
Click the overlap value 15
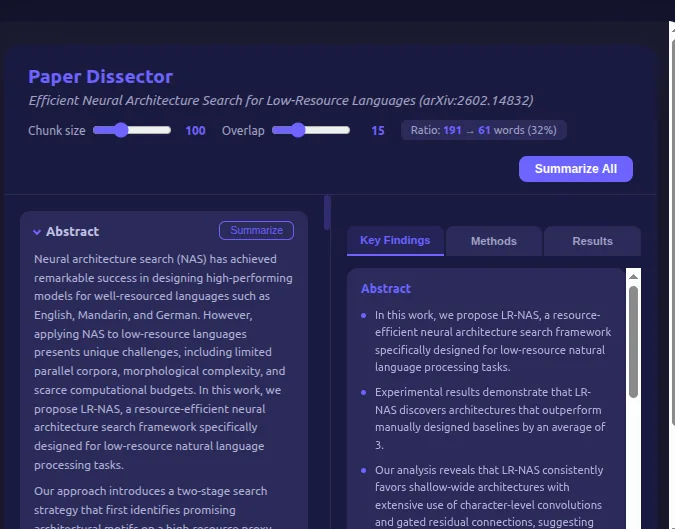click(378, 130)
